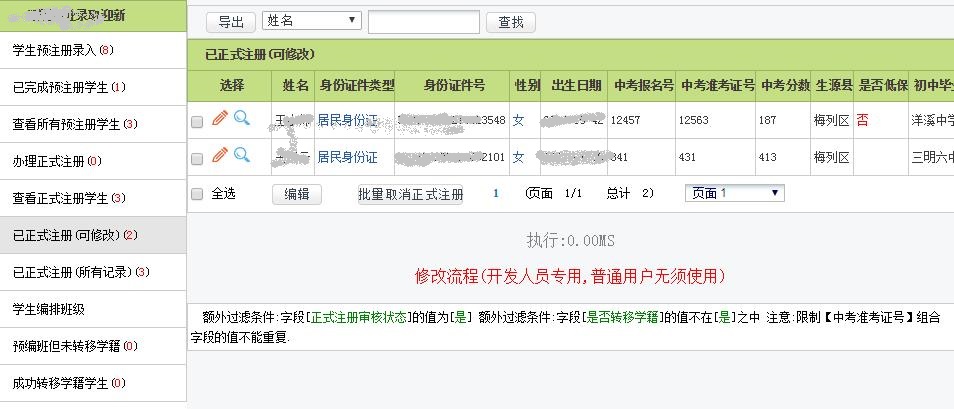954x409 pixels.
Task: Click 居民身份证 in the row with 12457
Action: (347, 121)
